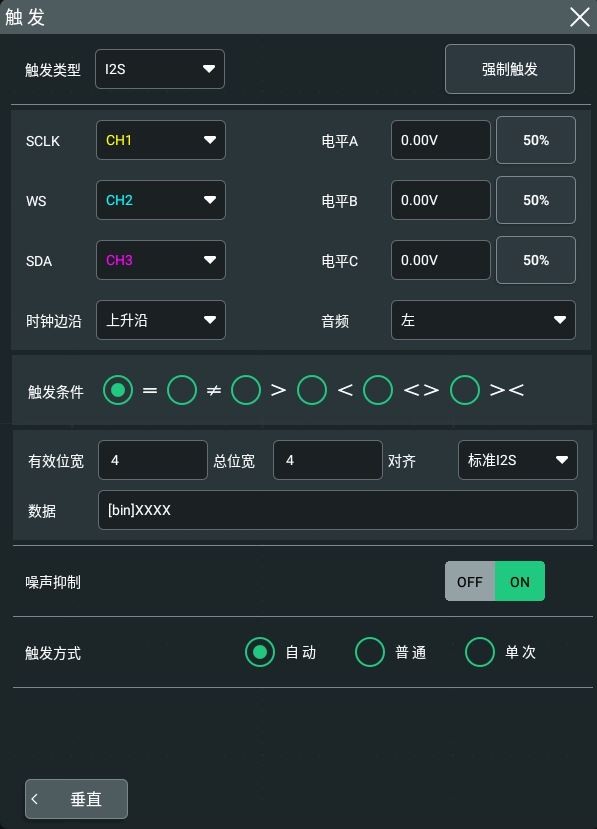
Task: Select the less-than trigger condition
Action: (312, 390)
